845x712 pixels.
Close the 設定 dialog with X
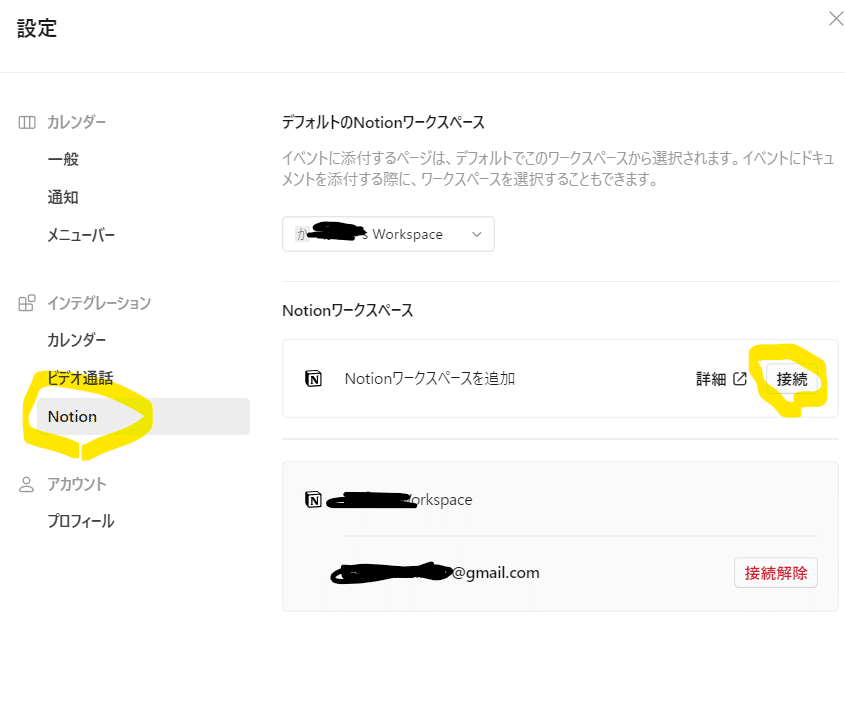(835, 19)
